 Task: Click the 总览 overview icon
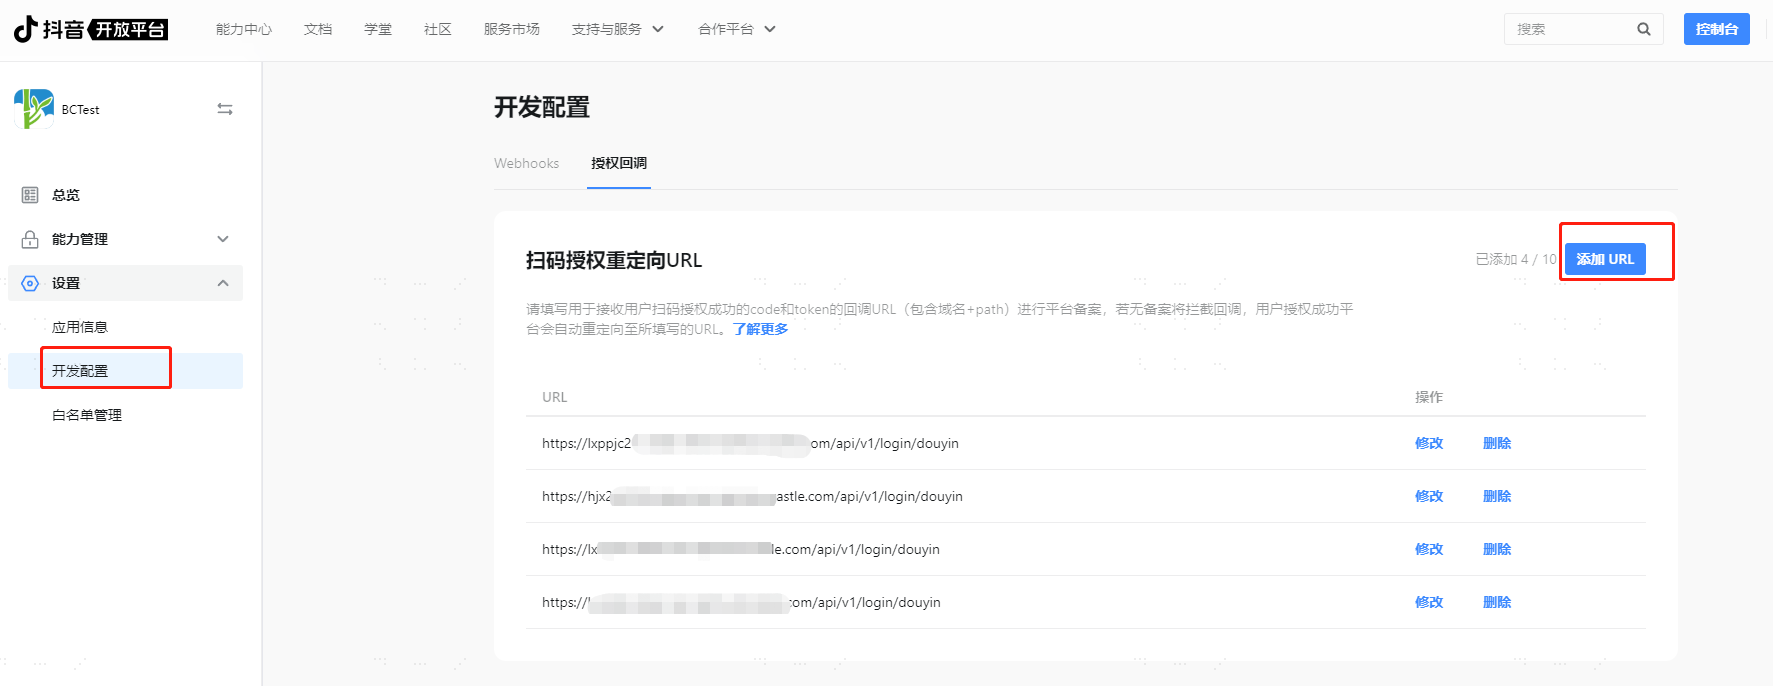pos(30,195)
